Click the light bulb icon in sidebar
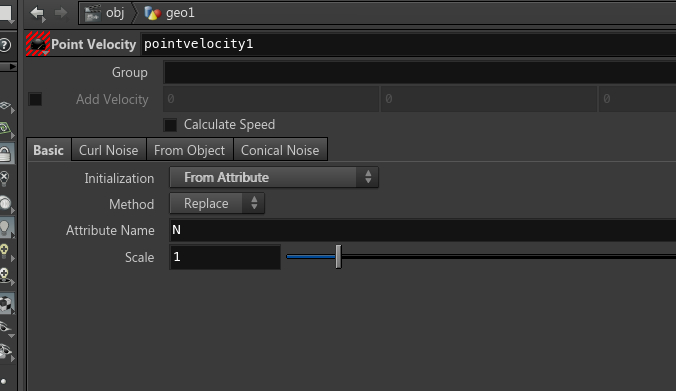676x391 pixels. coord(5,227)
